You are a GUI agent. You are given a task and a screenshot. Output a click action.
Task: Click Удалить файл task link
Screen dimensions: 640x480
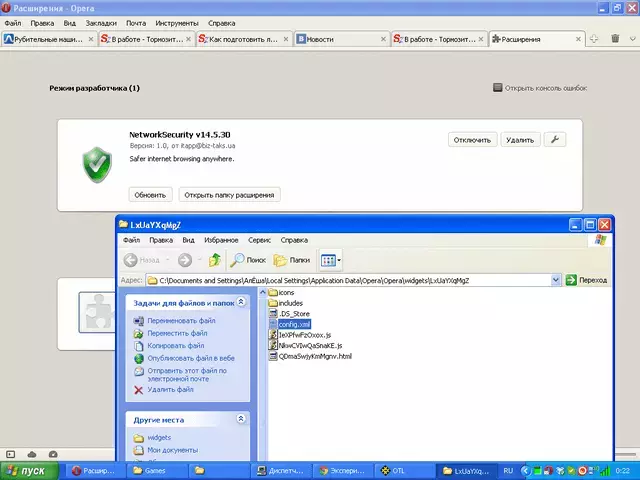[x=170, y=389]
